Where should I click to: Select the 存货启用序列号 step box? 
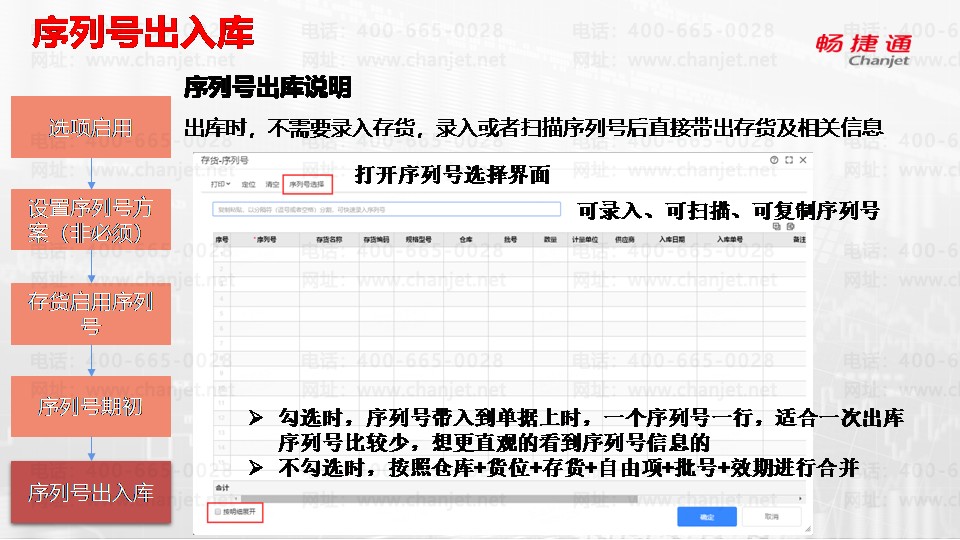point(91,313)
